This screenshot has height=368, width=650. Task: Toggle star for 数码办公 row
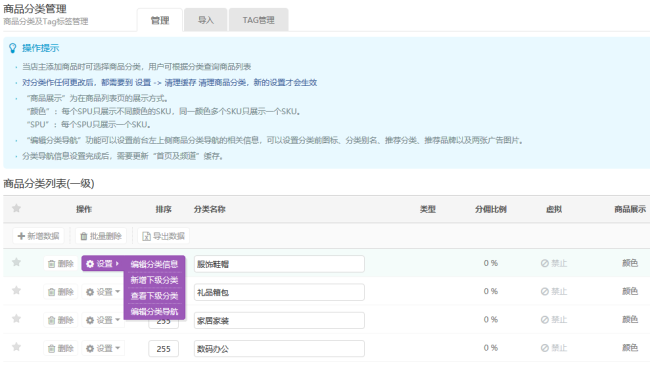[17, 347]
